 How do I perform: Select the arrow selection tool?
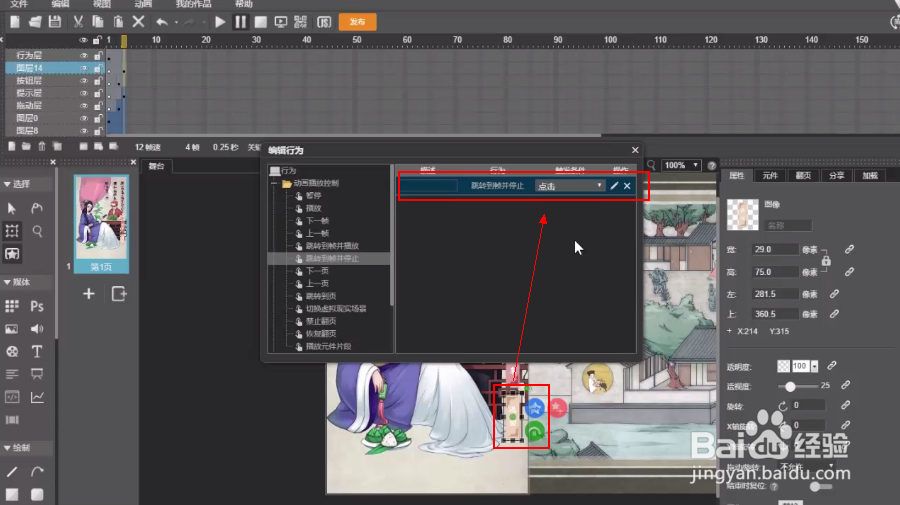(x=12, y=208)
